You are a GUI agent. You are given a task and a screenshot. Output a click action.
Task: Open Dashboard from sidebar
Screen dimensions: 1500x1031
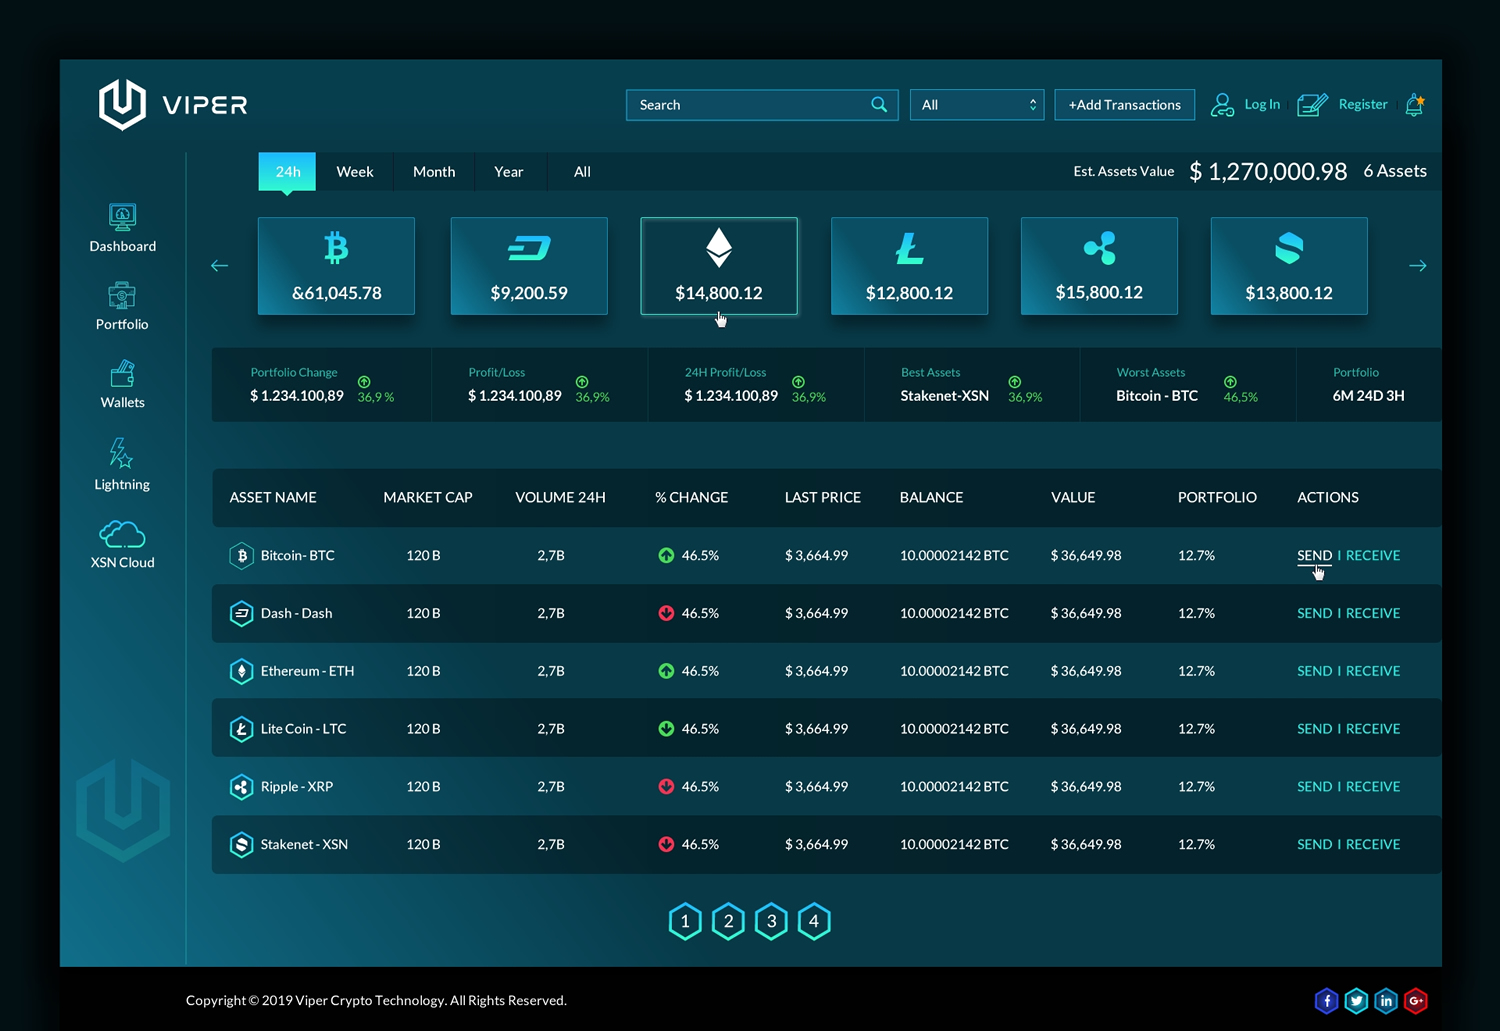(122, 228)
